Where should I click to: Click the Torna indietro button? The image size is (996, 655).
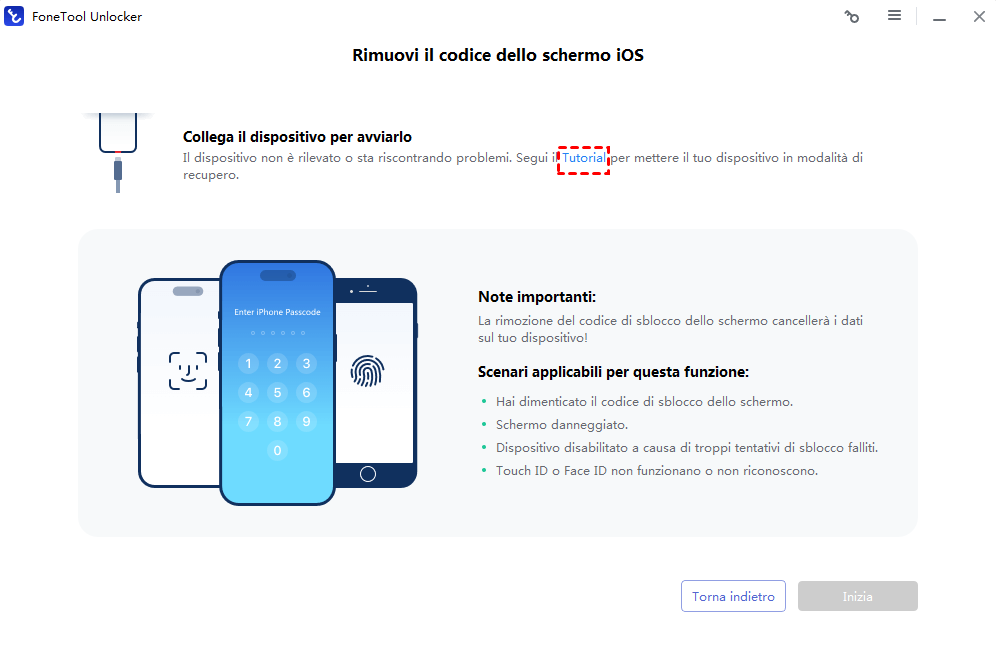pos(733,596)
